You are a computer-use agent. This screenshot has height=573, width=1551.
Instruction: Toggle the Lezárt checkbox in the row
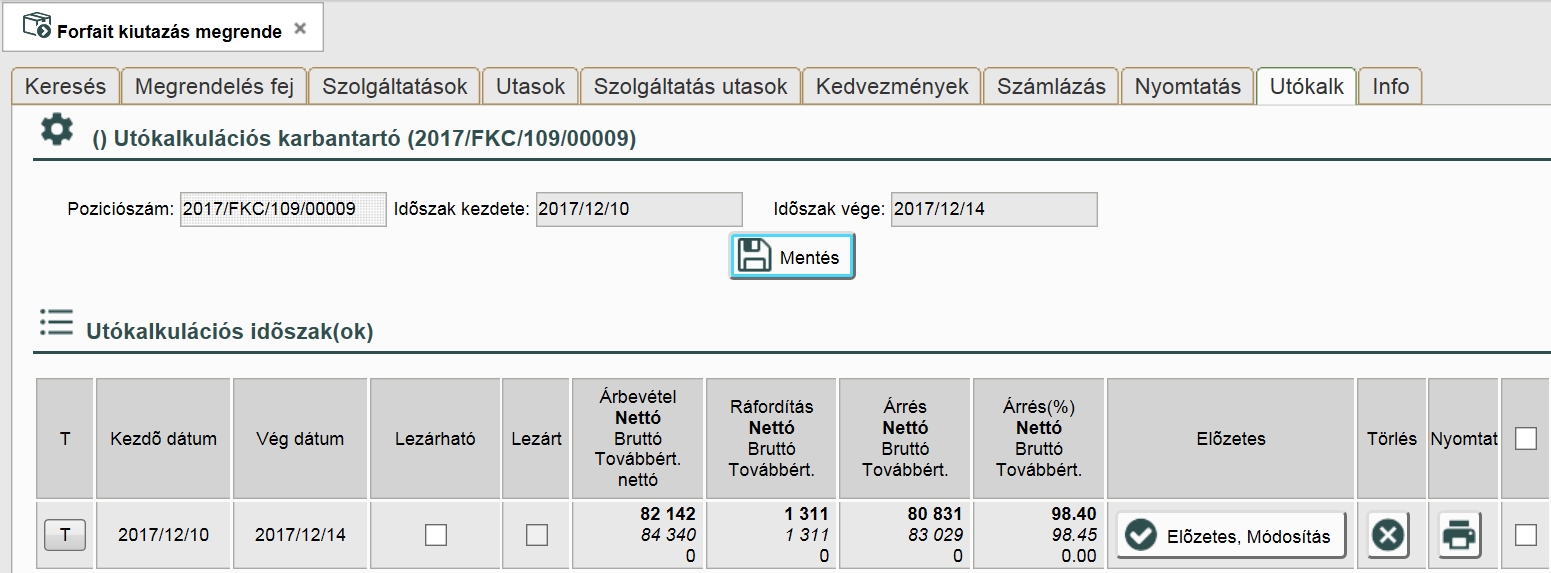pyautogui.click(x=537, y=535)
